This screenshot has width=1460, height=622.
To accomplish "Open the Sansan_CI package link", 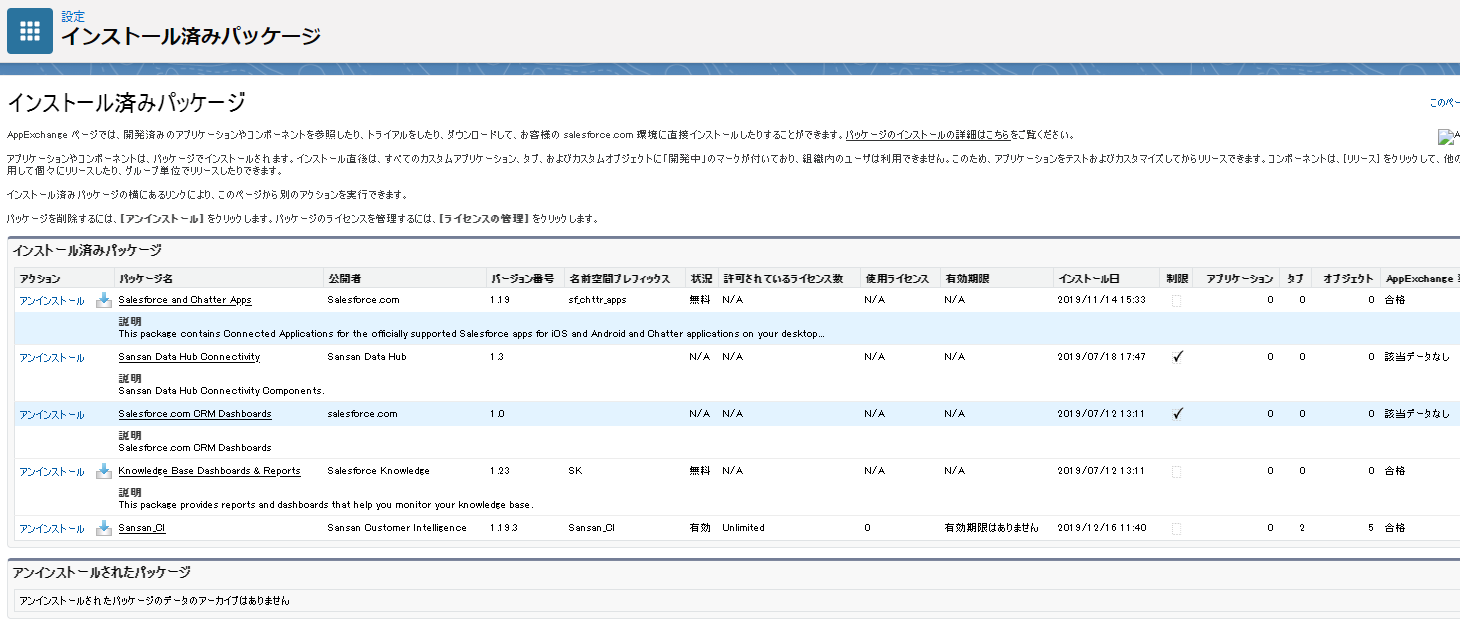I will 142,528.
